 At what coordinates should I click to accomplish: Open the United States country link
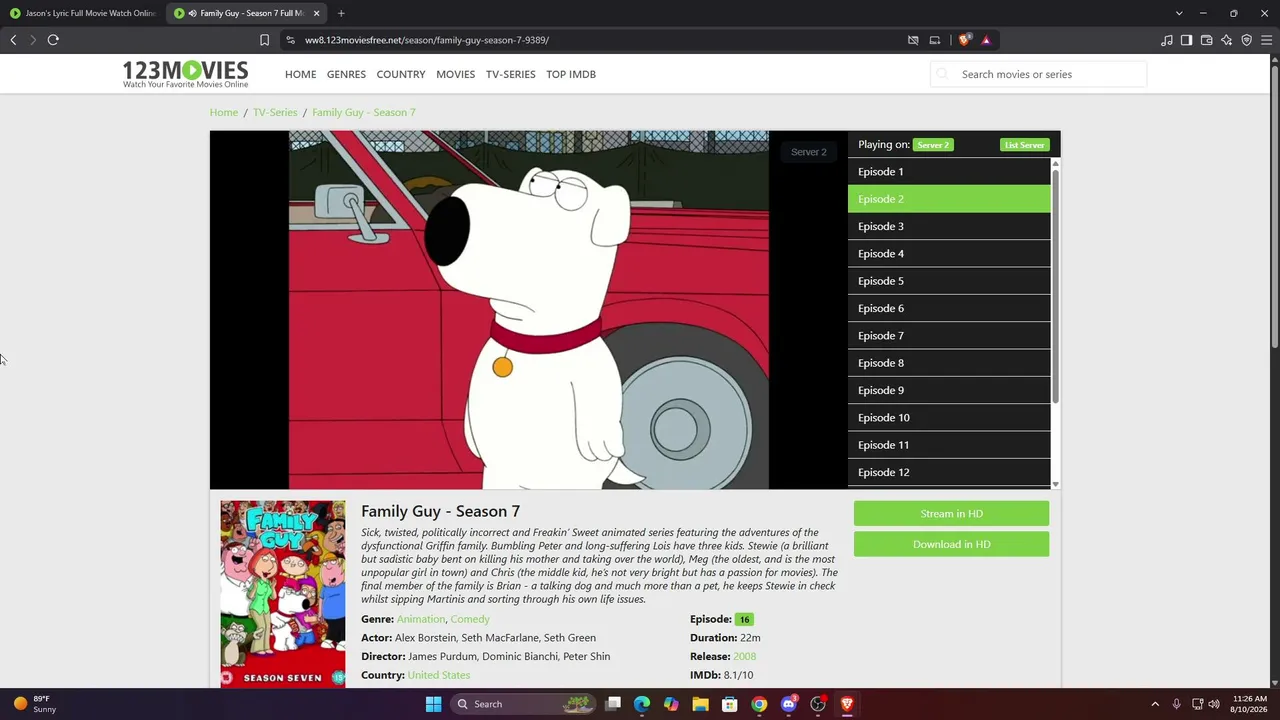point(439,675)
